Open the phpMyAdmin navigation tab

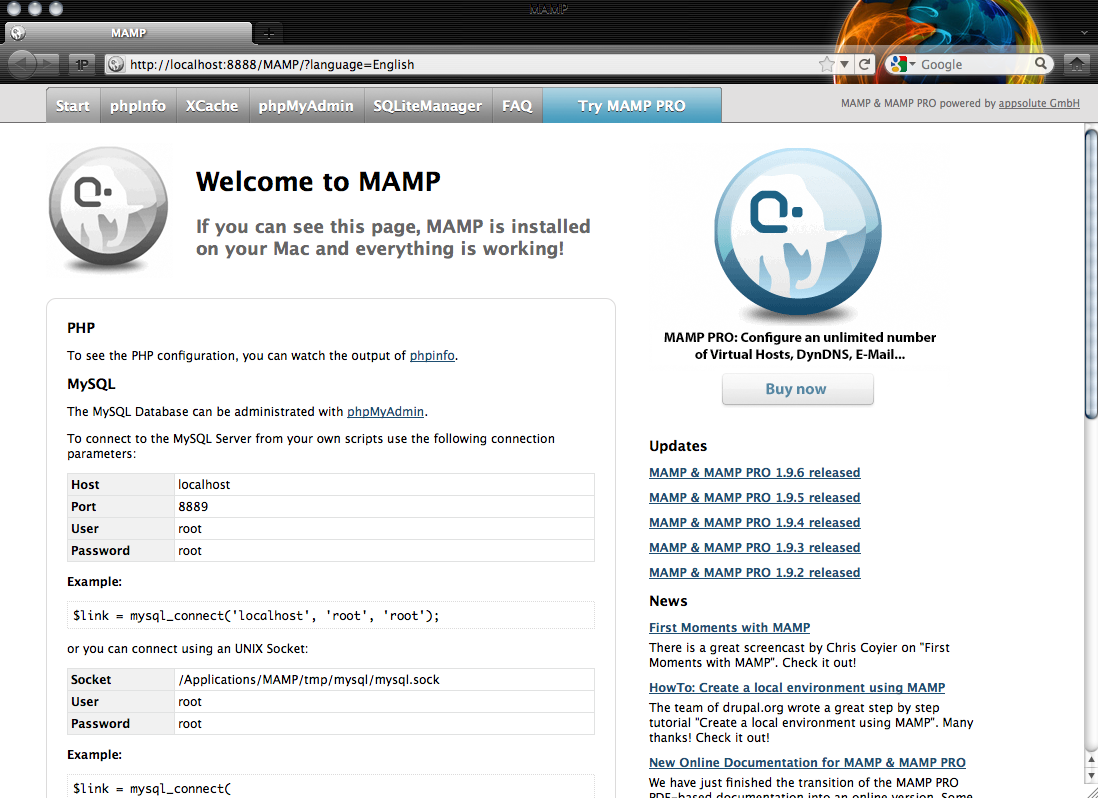click(306, 106)
